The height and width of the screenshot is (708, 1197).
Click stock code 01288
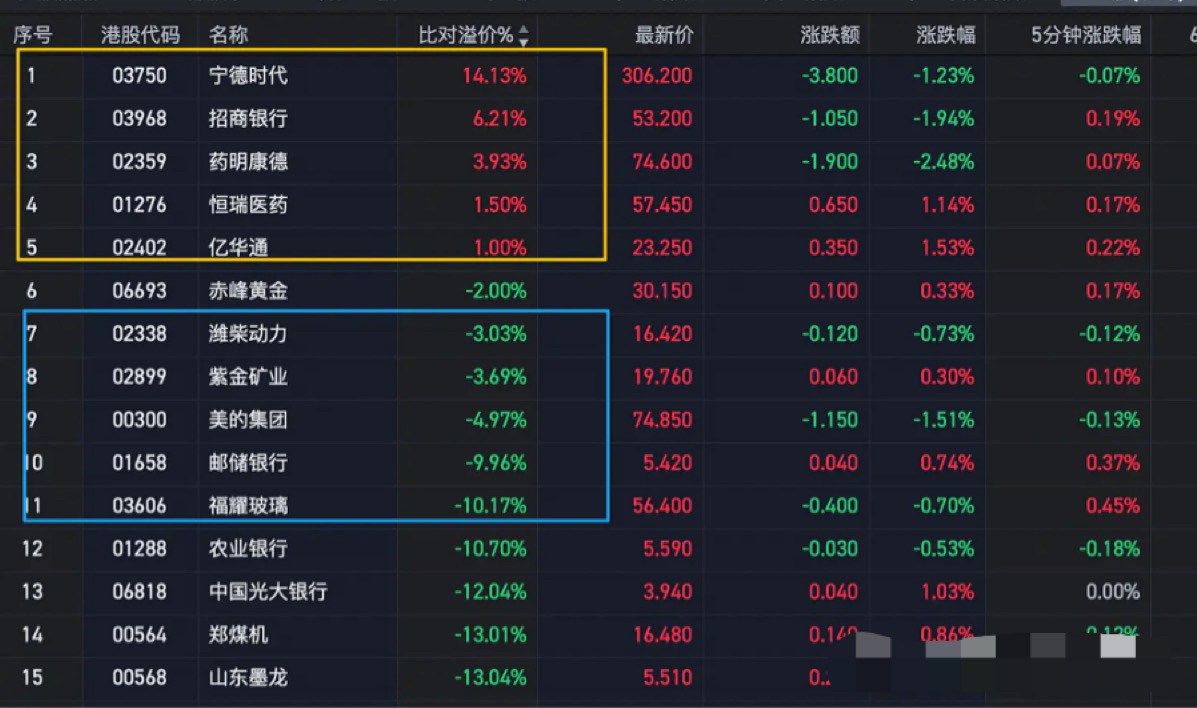tap(139, 548)
